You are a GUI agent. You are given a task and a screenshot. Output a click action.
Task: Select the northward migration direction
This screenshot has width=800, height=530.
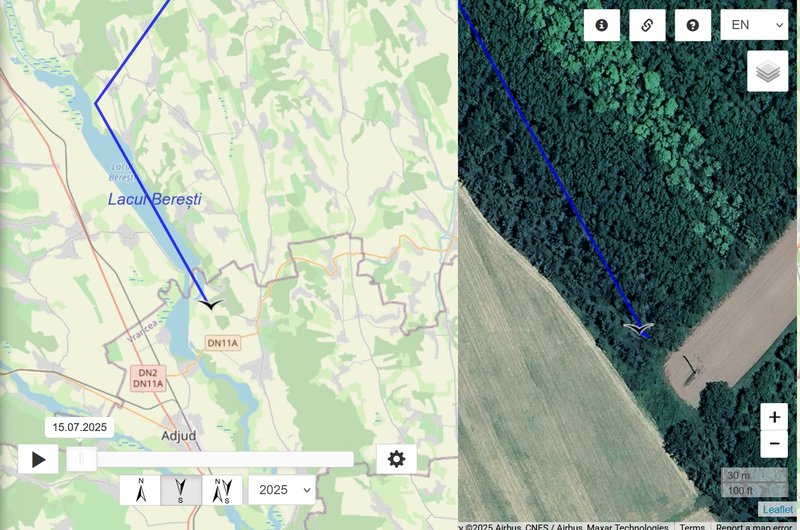click(140, 490)
